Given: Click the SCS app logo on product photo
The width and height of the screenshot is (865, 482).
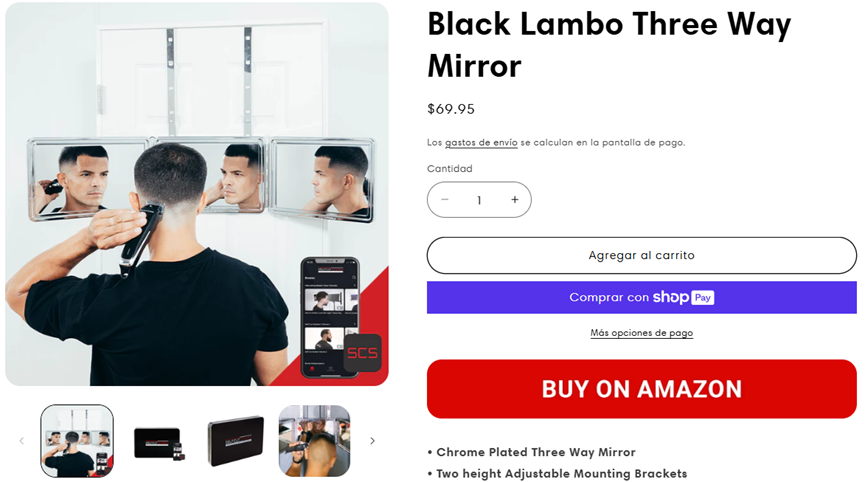Looking at the screenshot, I should 362,353.
